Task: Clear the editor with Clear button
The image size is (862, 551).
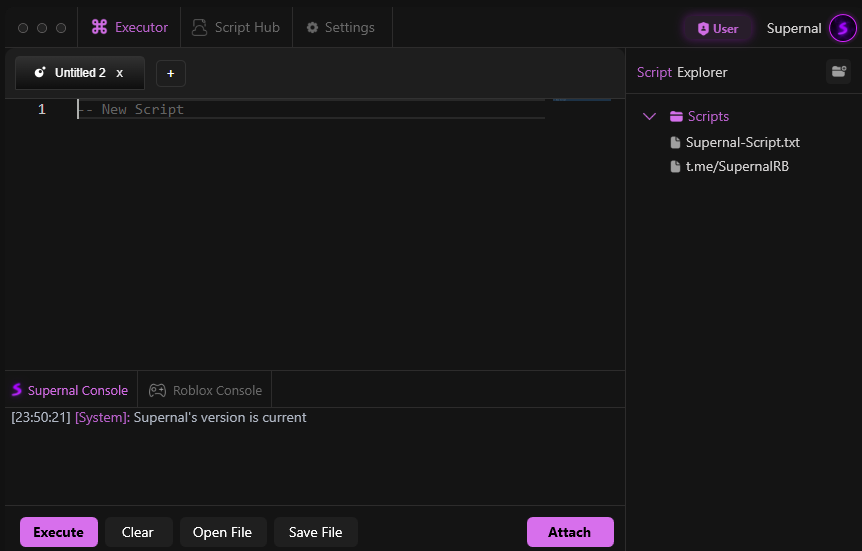Action: (x=138, y=532)
